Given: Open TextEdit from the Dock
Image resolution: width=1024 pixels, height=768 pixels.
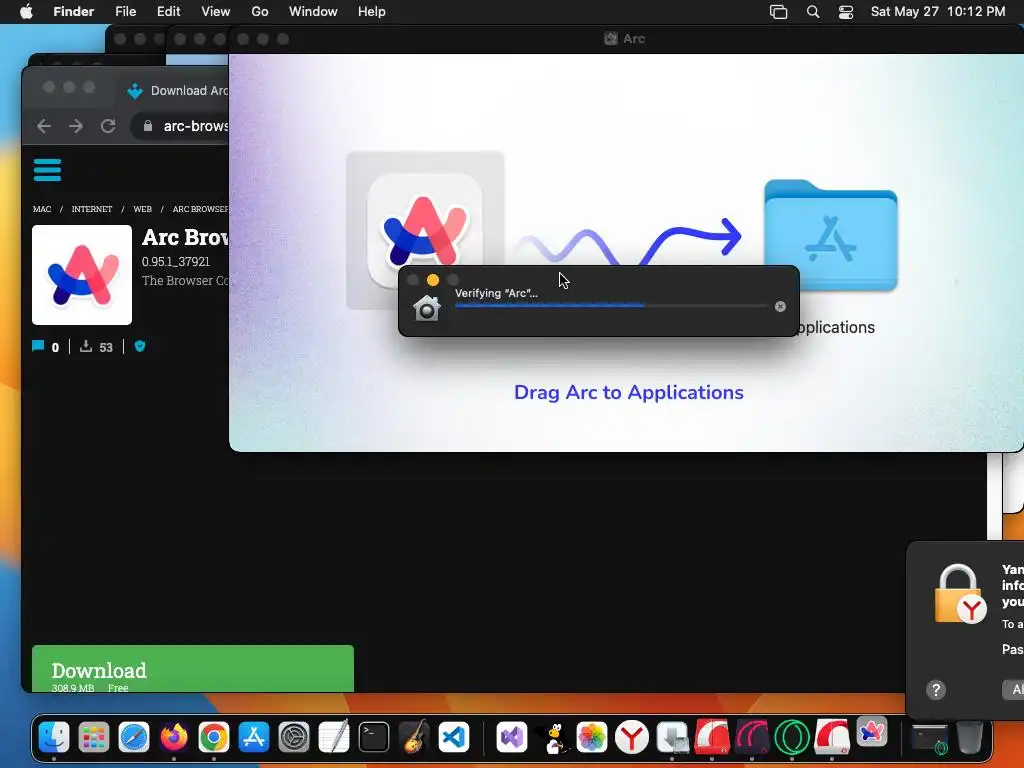Looking at the screenshot, I should point(334,737).
